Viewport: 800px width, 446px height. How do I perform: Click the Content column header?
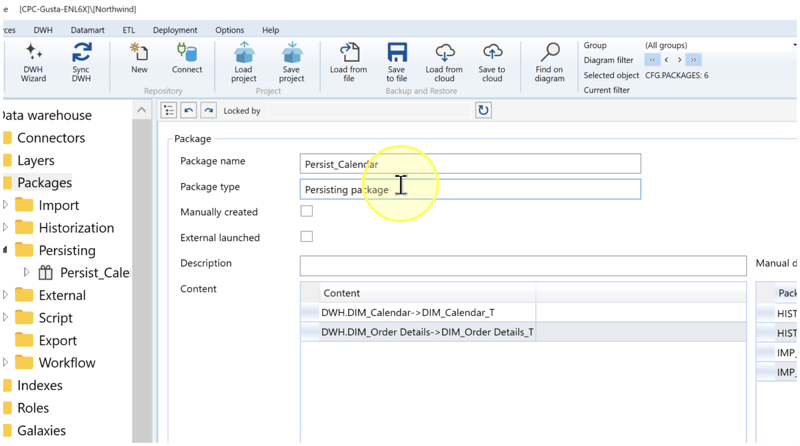click(x=428, y=293)
